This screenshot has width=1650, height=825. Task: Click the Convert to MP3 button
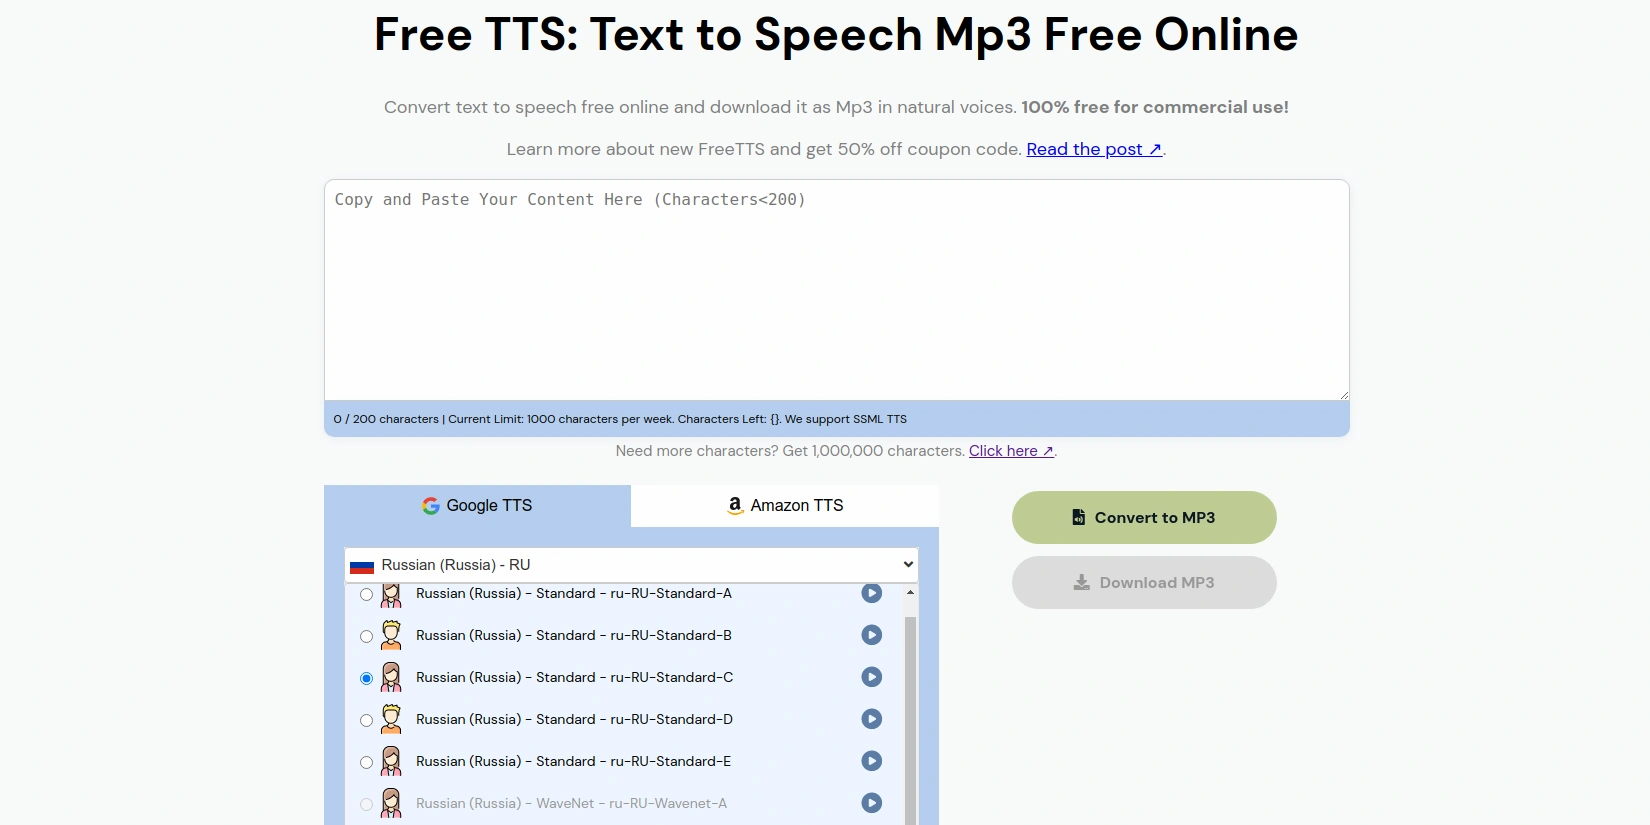pos(1144,517)
